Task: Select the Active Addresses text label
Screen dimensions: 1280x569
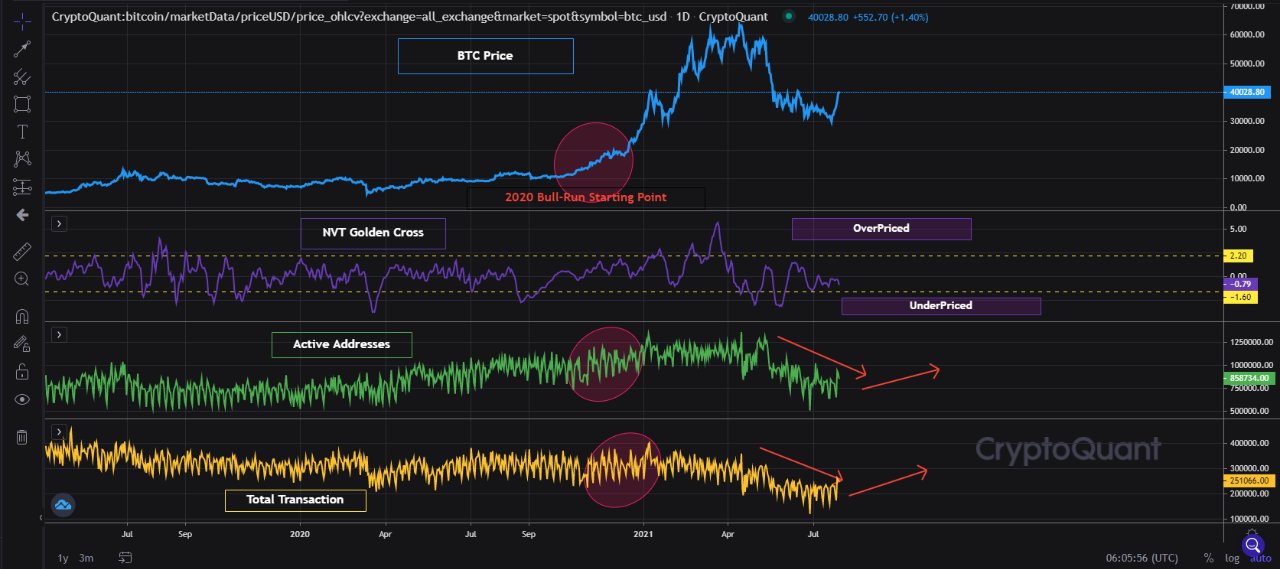Action: click(x=341, y=345)
